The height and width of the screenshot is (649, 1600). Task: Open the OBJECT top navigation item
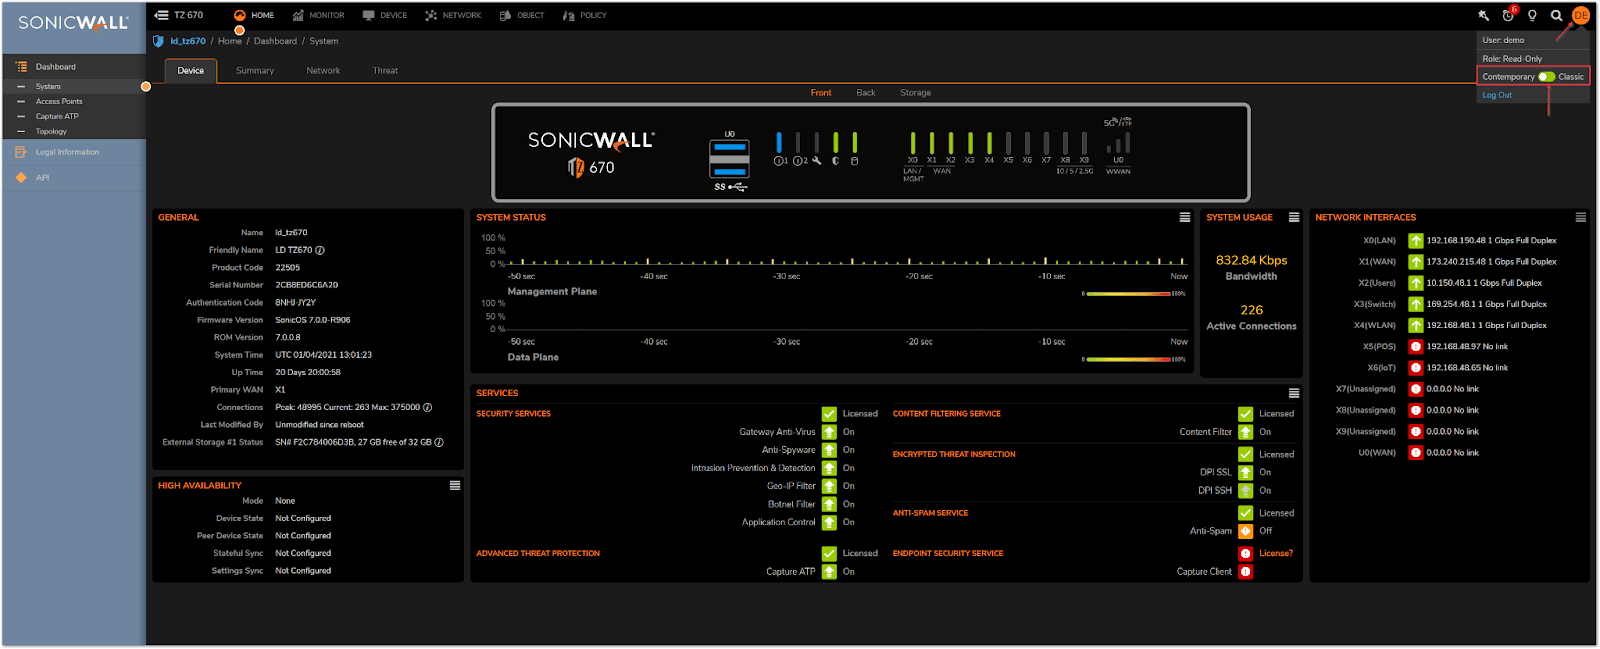click(522, 15)
